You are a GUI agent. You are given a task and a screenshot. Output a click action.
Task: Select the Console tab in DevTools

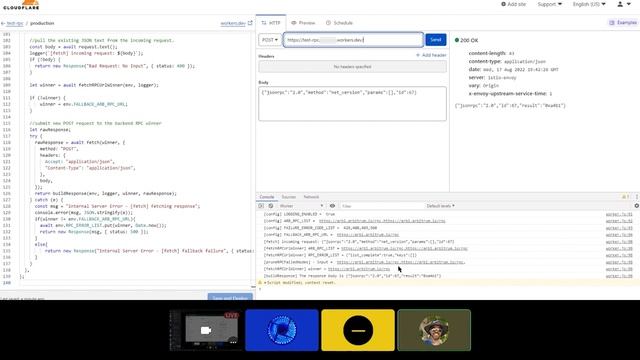pos(267,197)
